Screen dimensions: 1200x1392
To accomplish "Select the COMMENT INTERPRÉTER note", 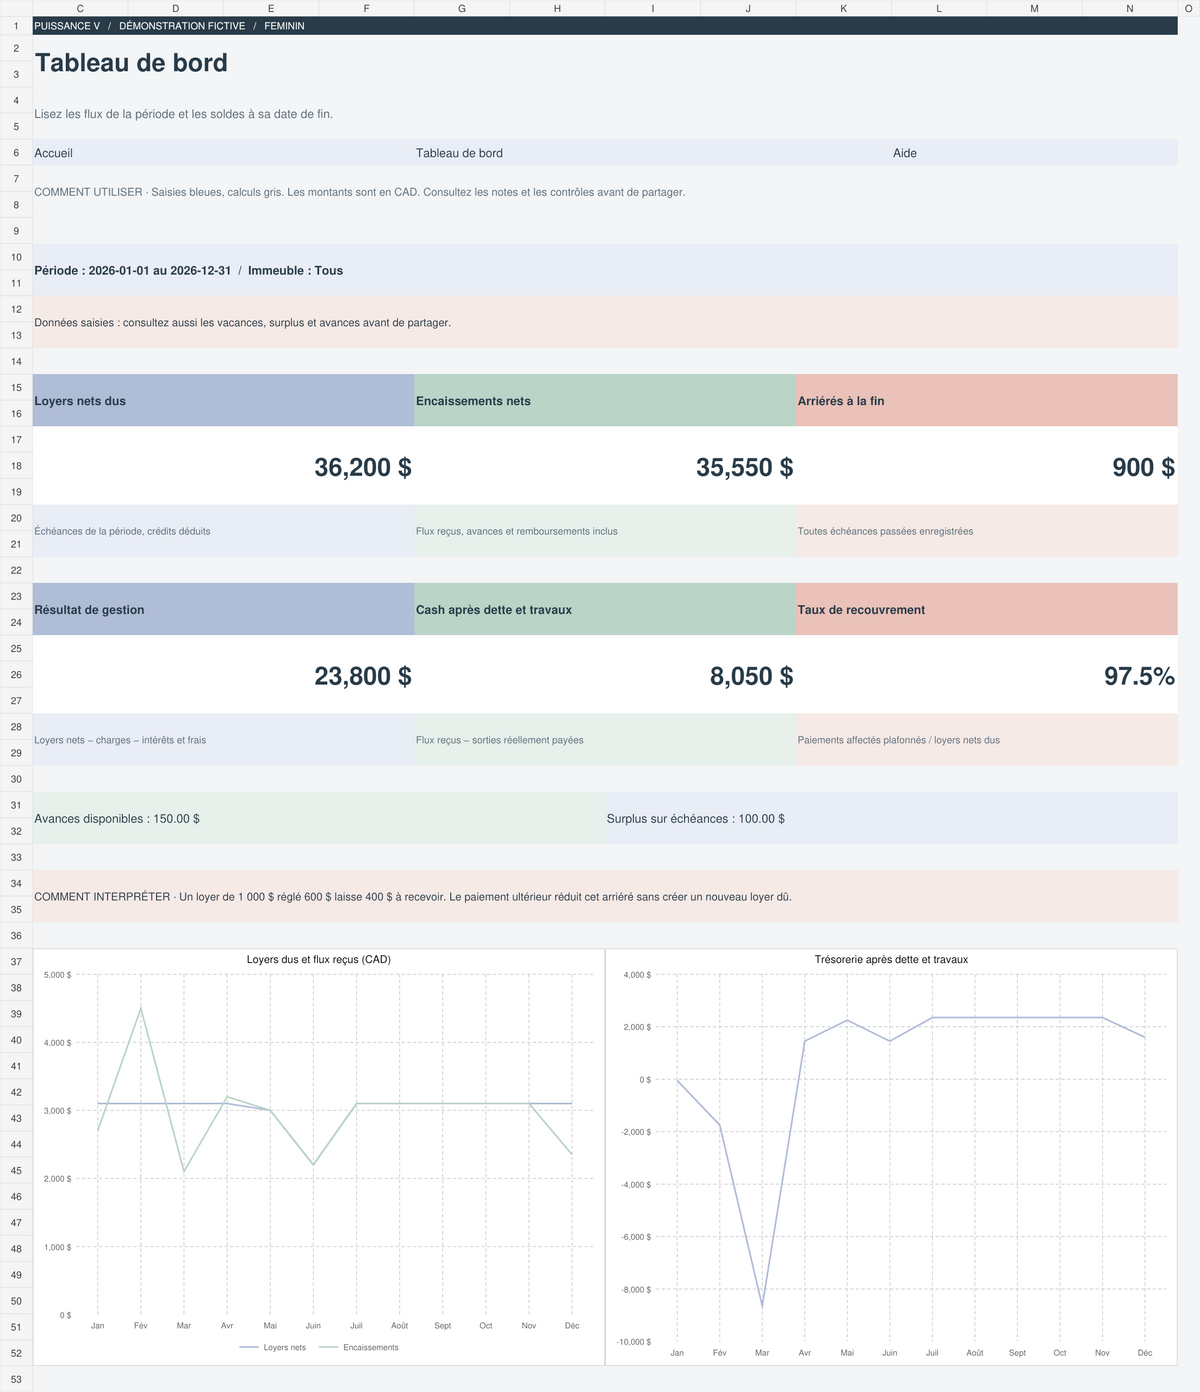I will 605,897.
